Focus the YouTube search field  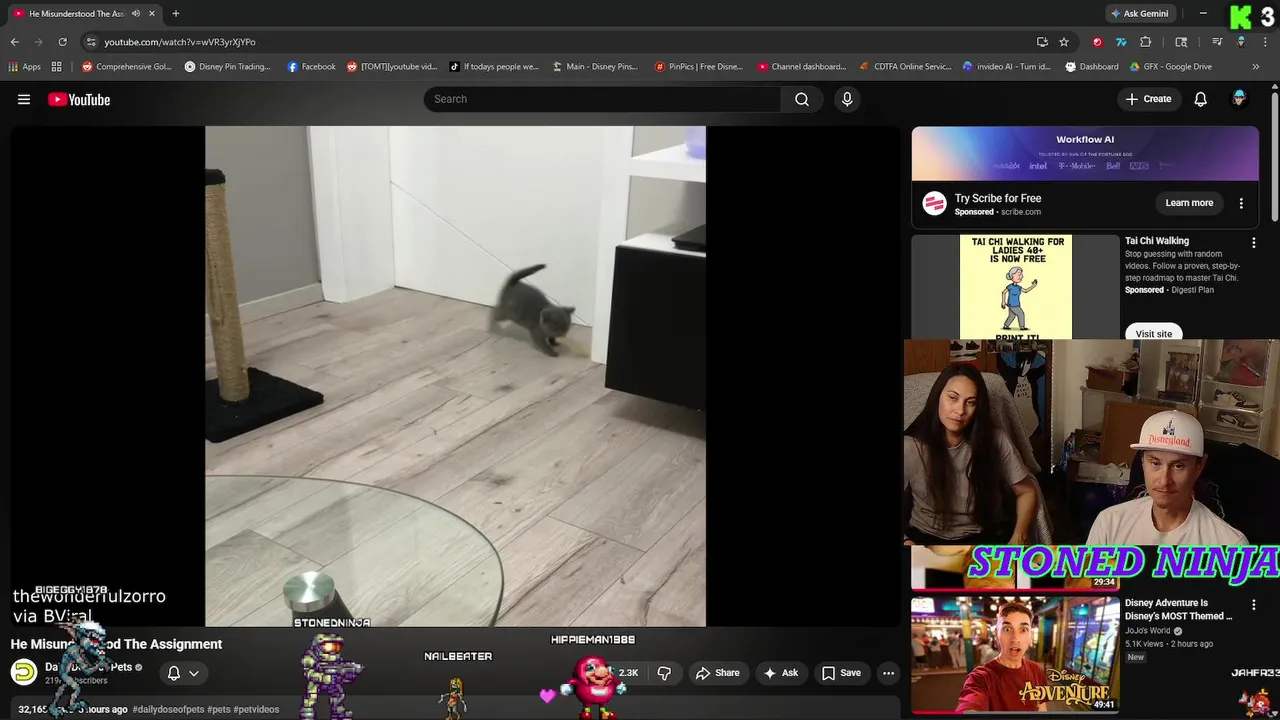[603, 99]
